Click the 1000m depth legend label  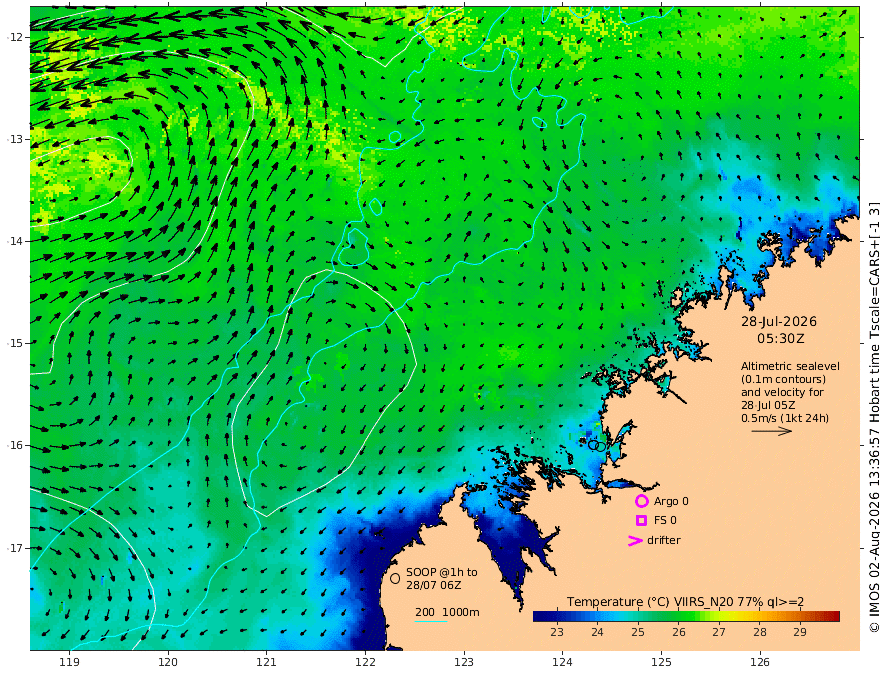click(461, 612)
